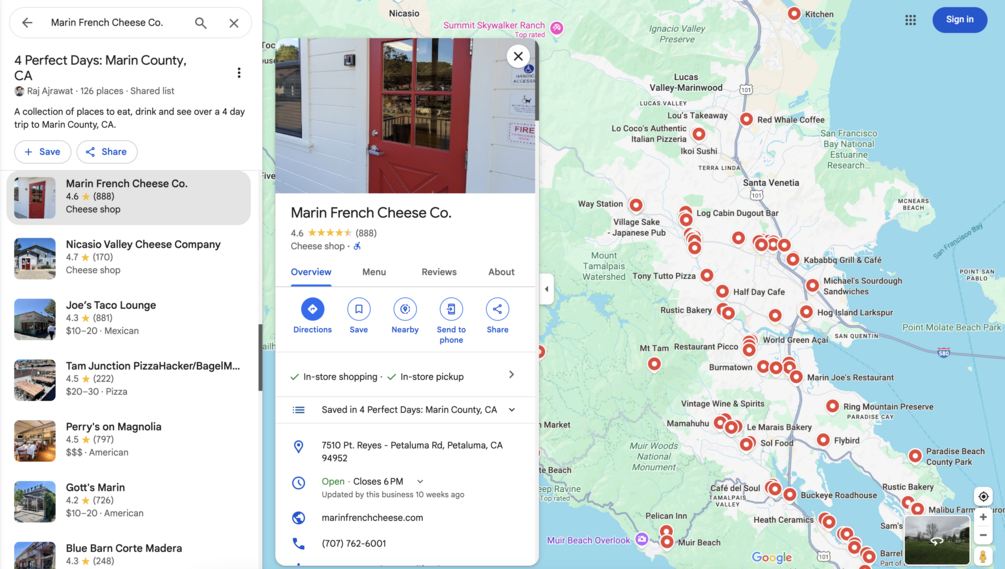The height and width of the screenshot is (569, 1005).
Task: Collapse the side panel with arrow toggle
Action: tap(546, 289)
